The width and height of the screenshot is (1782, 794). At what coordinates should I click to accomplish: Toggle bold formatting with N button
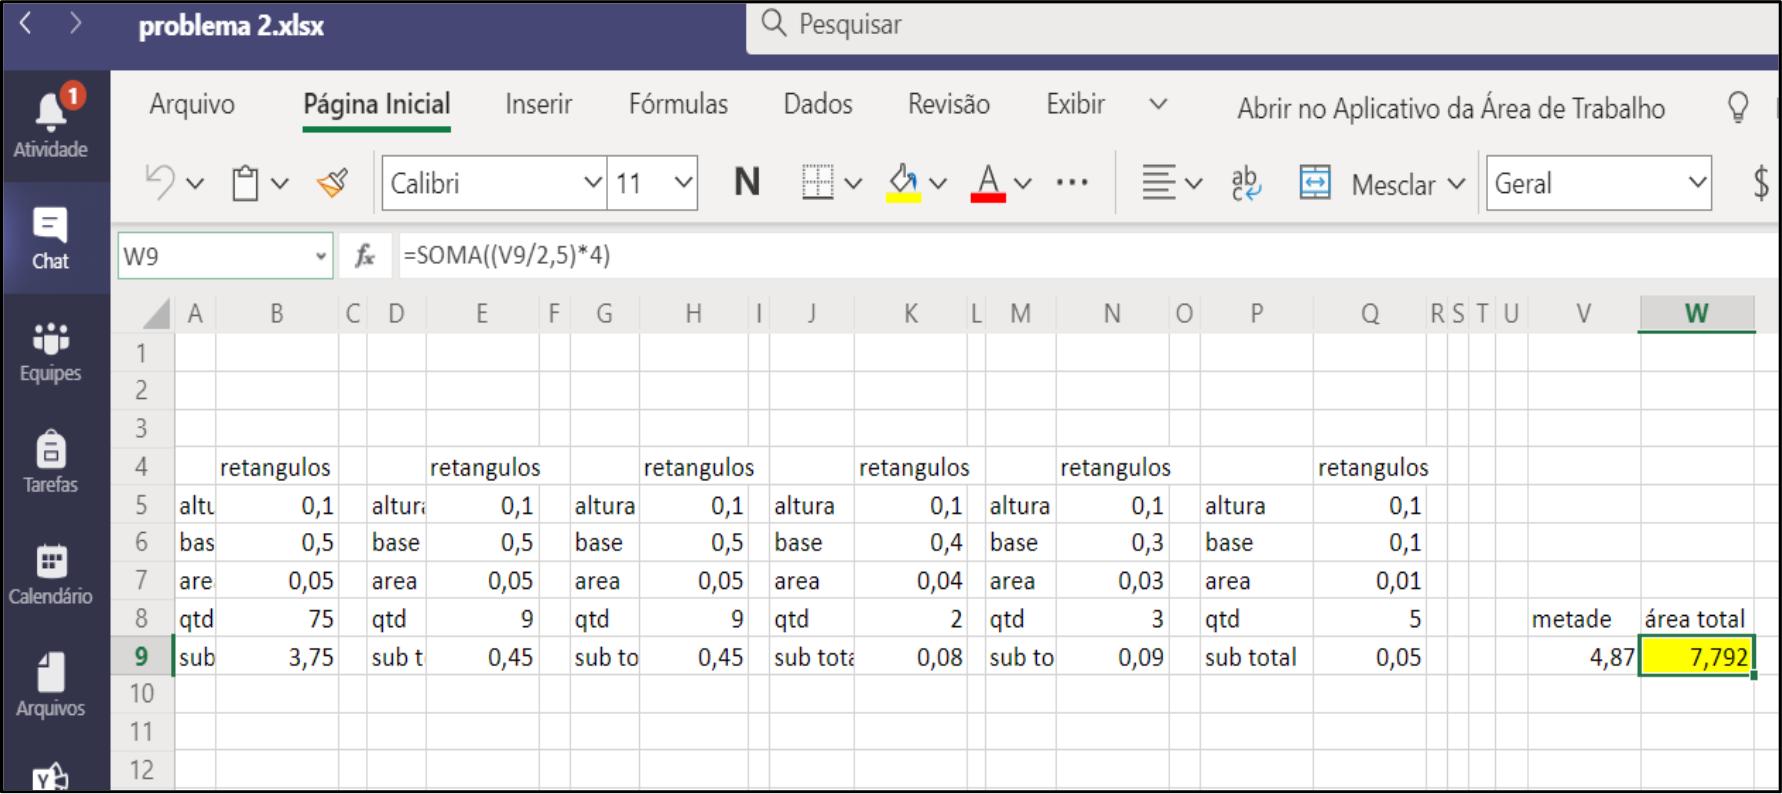[x=746, y=183]
